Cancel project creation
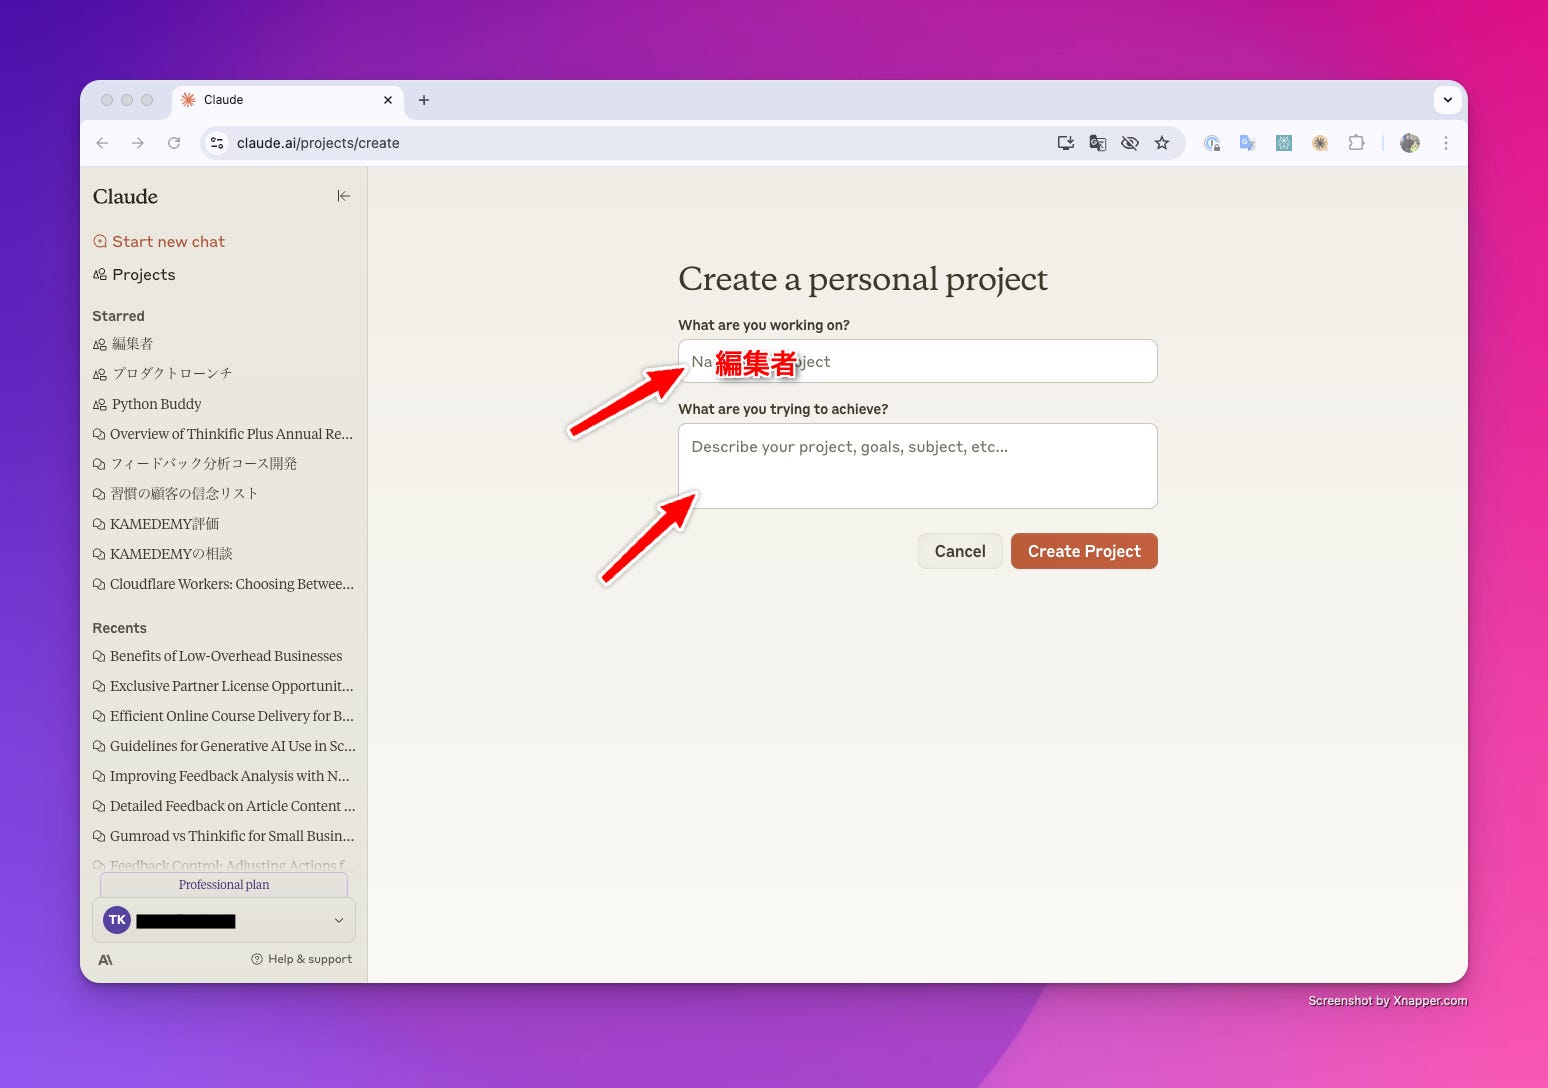This screenshot has height=1088, width=1548. (960, 551)
